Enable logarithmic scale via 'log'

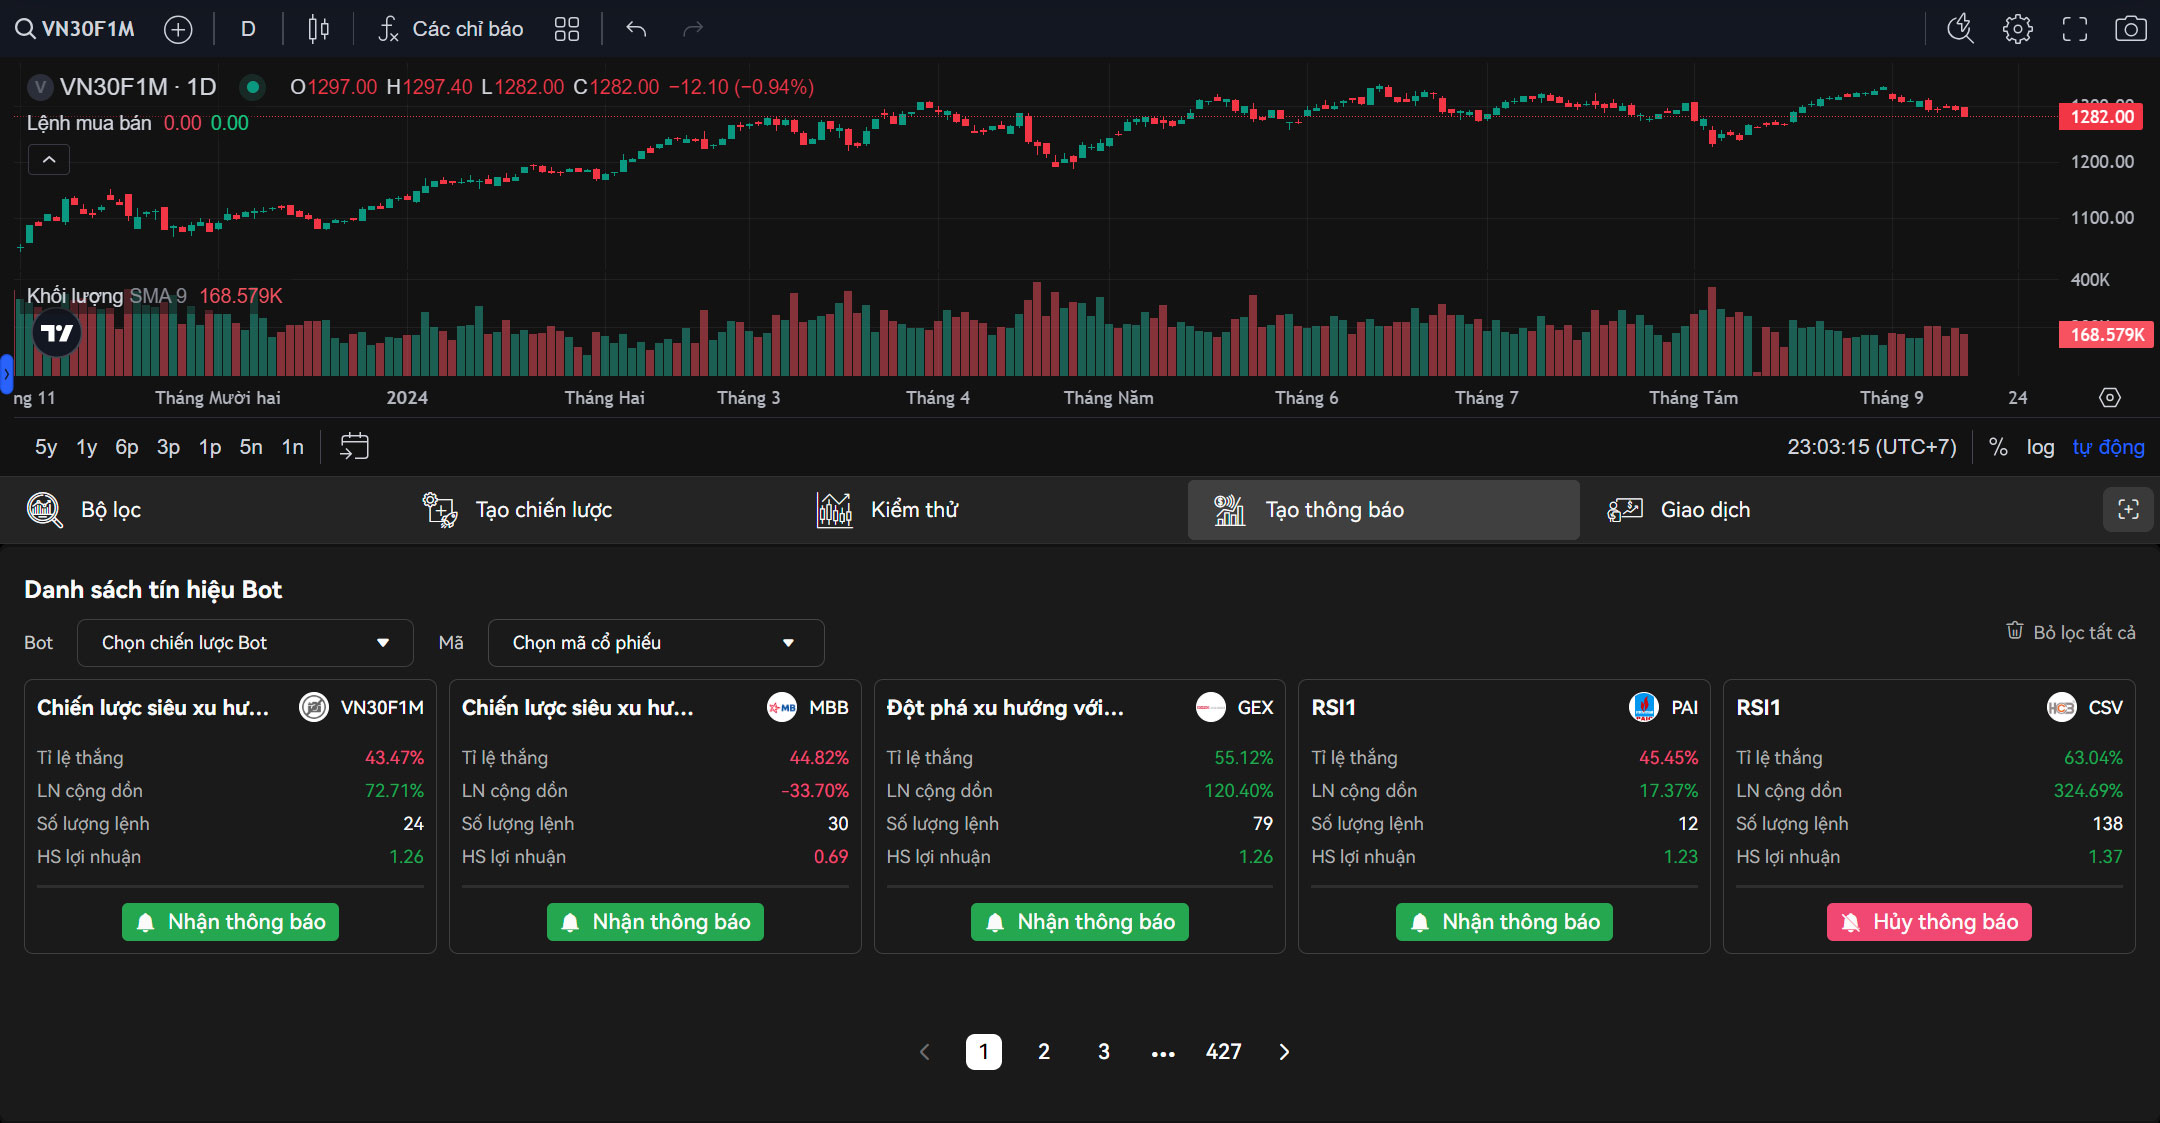2041,447
